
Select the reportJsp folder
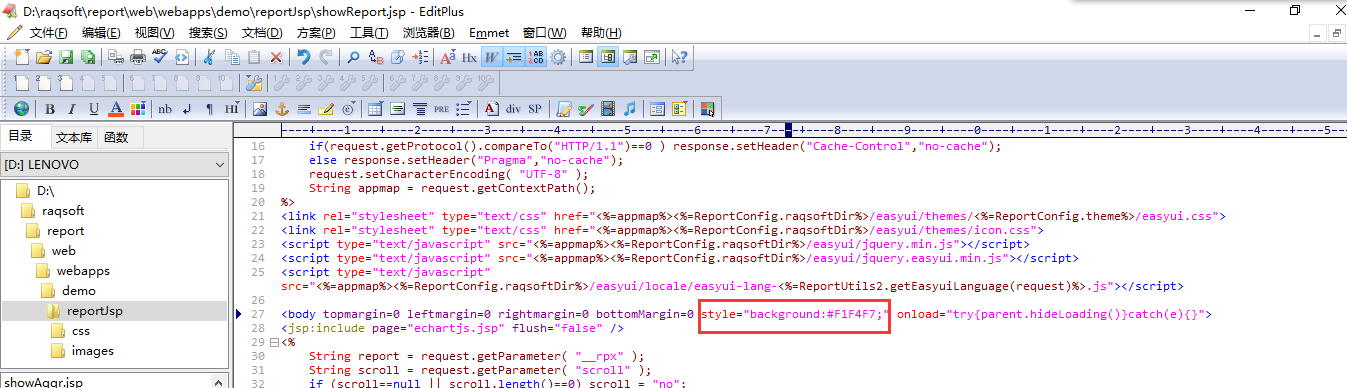(x=94, y=310)
